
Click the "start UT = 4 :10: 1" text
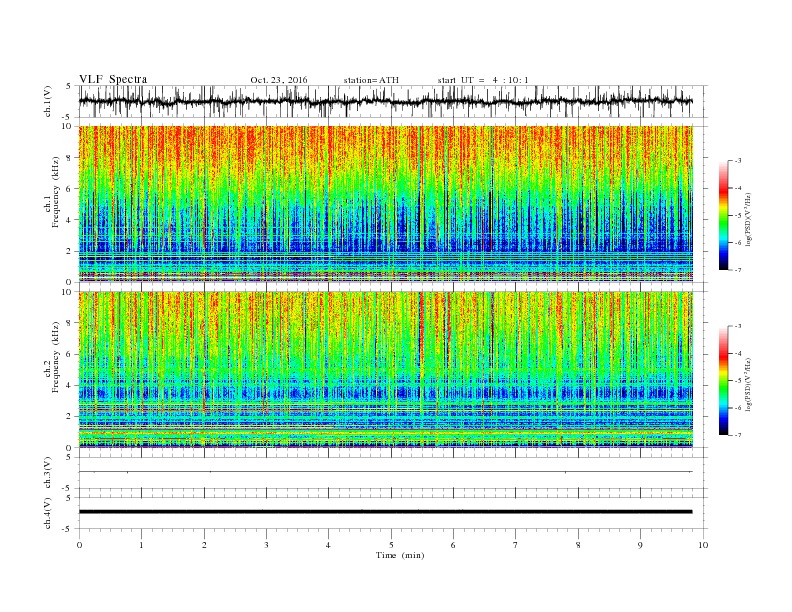click(x=483, y=80)
